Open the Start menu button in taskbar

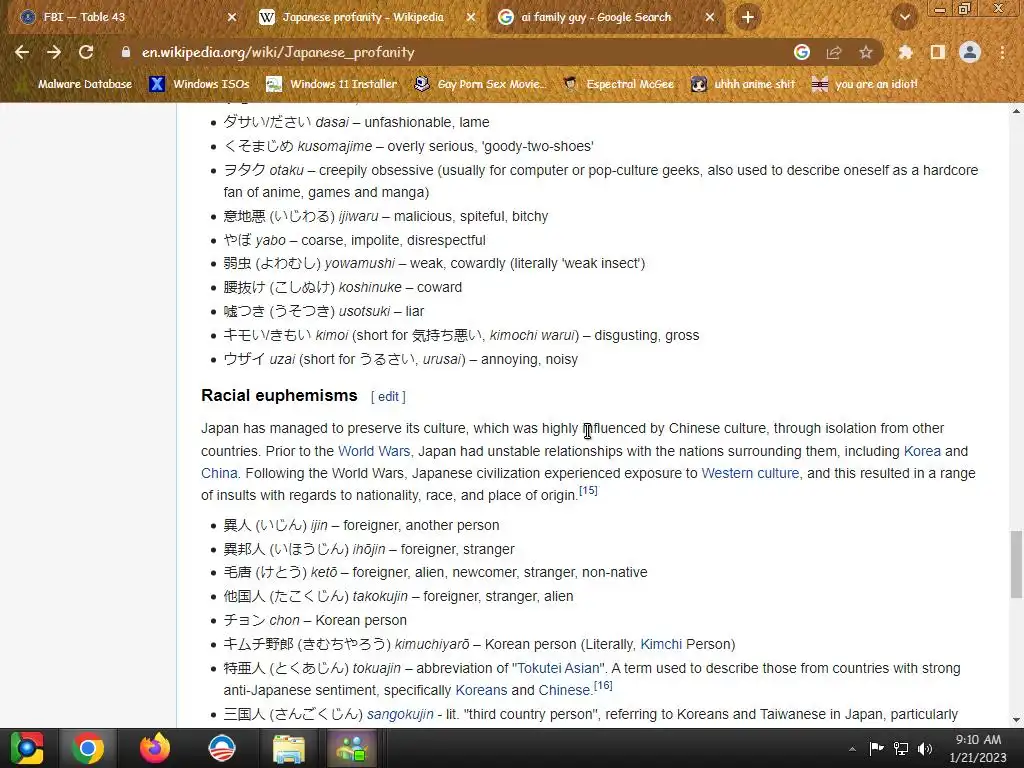click(x=27, y=748)
